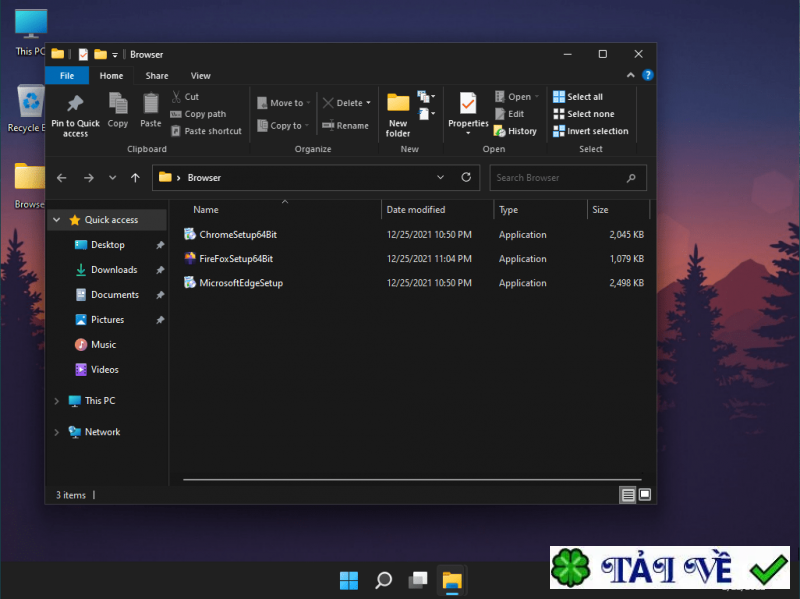800x599 pixels.
Task: Open Properties from the ribbon
Action: pos(467,104)
